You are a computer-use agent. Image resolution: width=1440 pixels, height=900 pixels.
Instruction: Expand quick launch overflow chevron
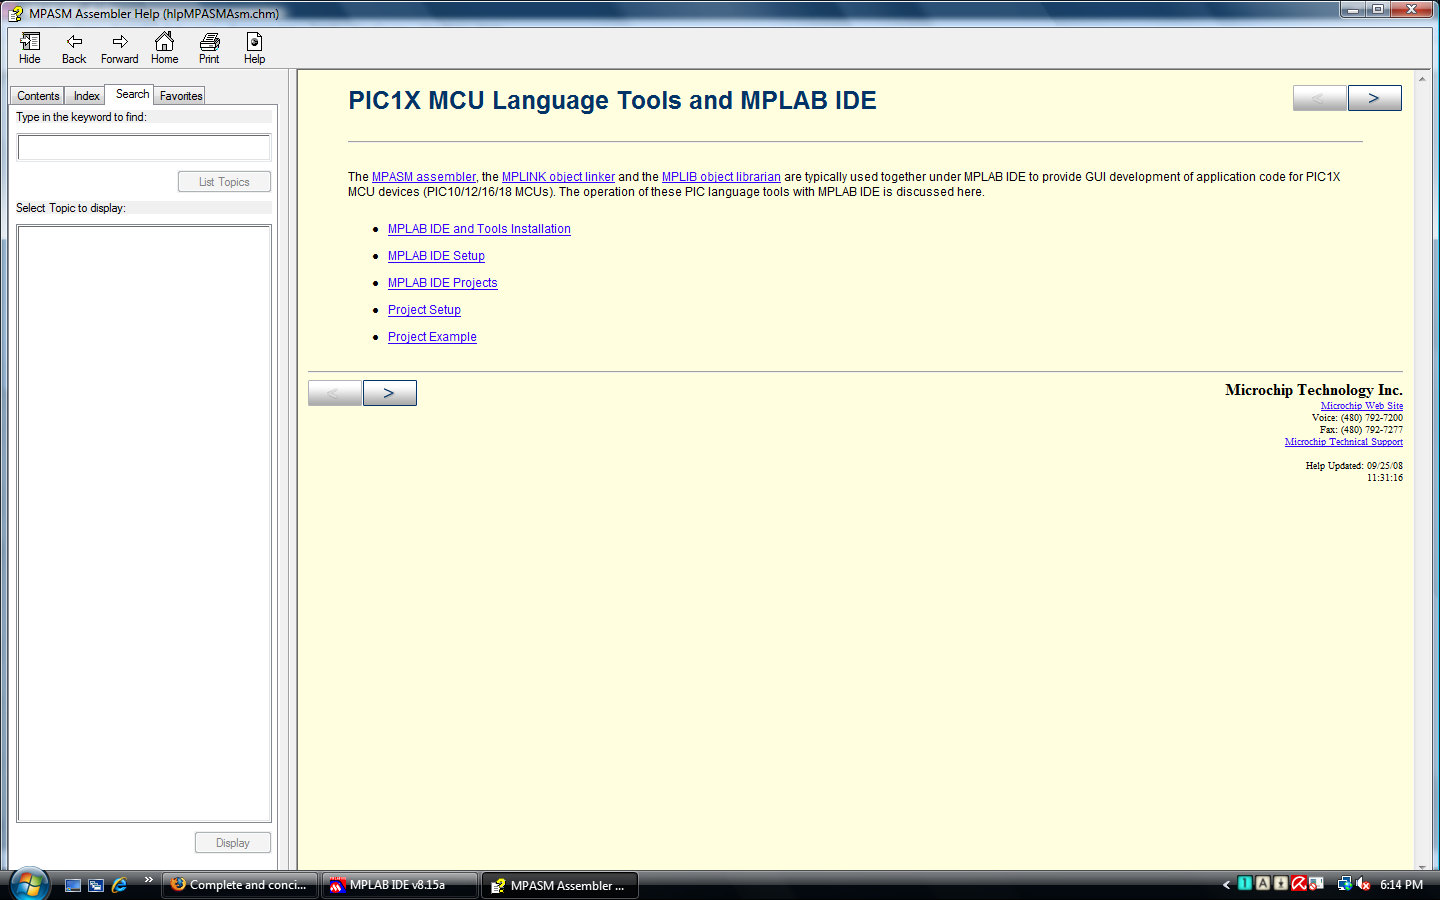pyautogui.click(x=148, y=880)
